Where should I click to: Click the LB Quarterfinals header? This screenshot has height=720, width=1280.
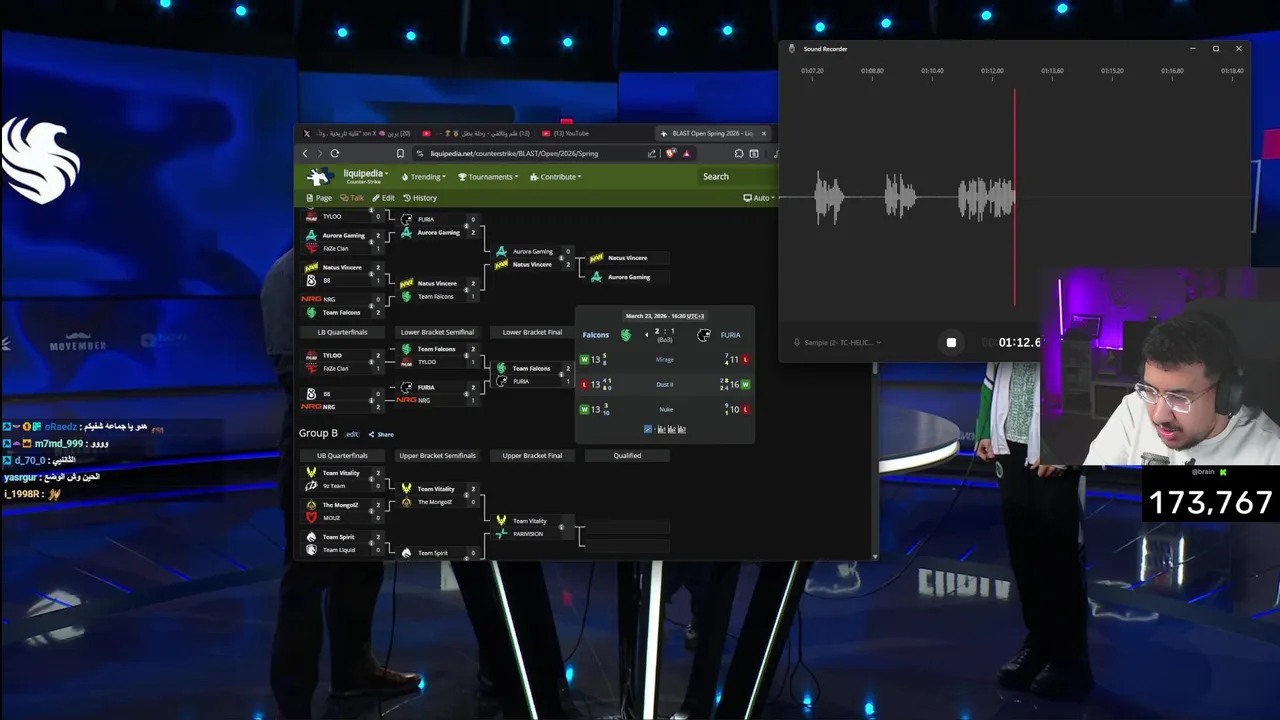[342, 332]
